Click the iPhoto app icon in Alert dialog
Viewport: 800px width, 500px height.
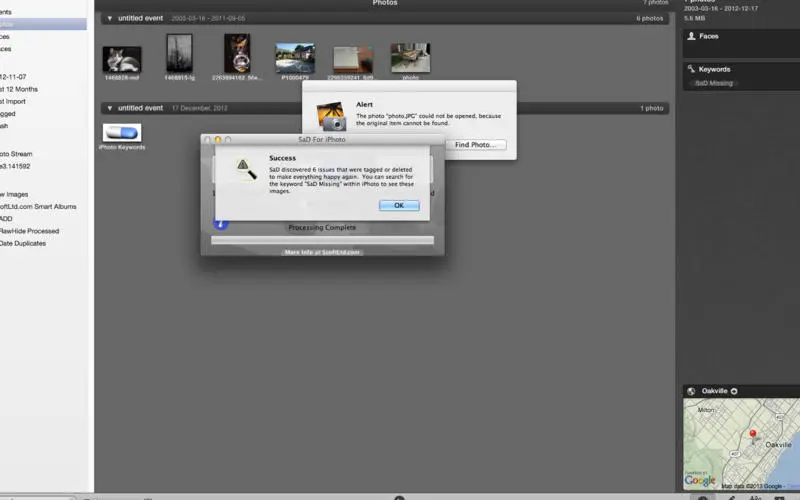331,116
